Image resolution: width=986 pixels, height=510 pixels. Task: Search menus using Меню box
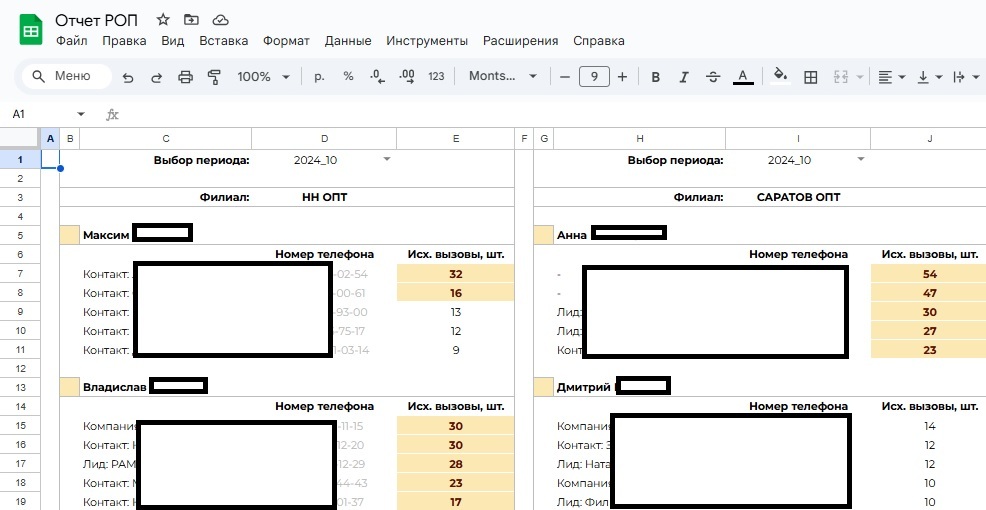[67, 77]
